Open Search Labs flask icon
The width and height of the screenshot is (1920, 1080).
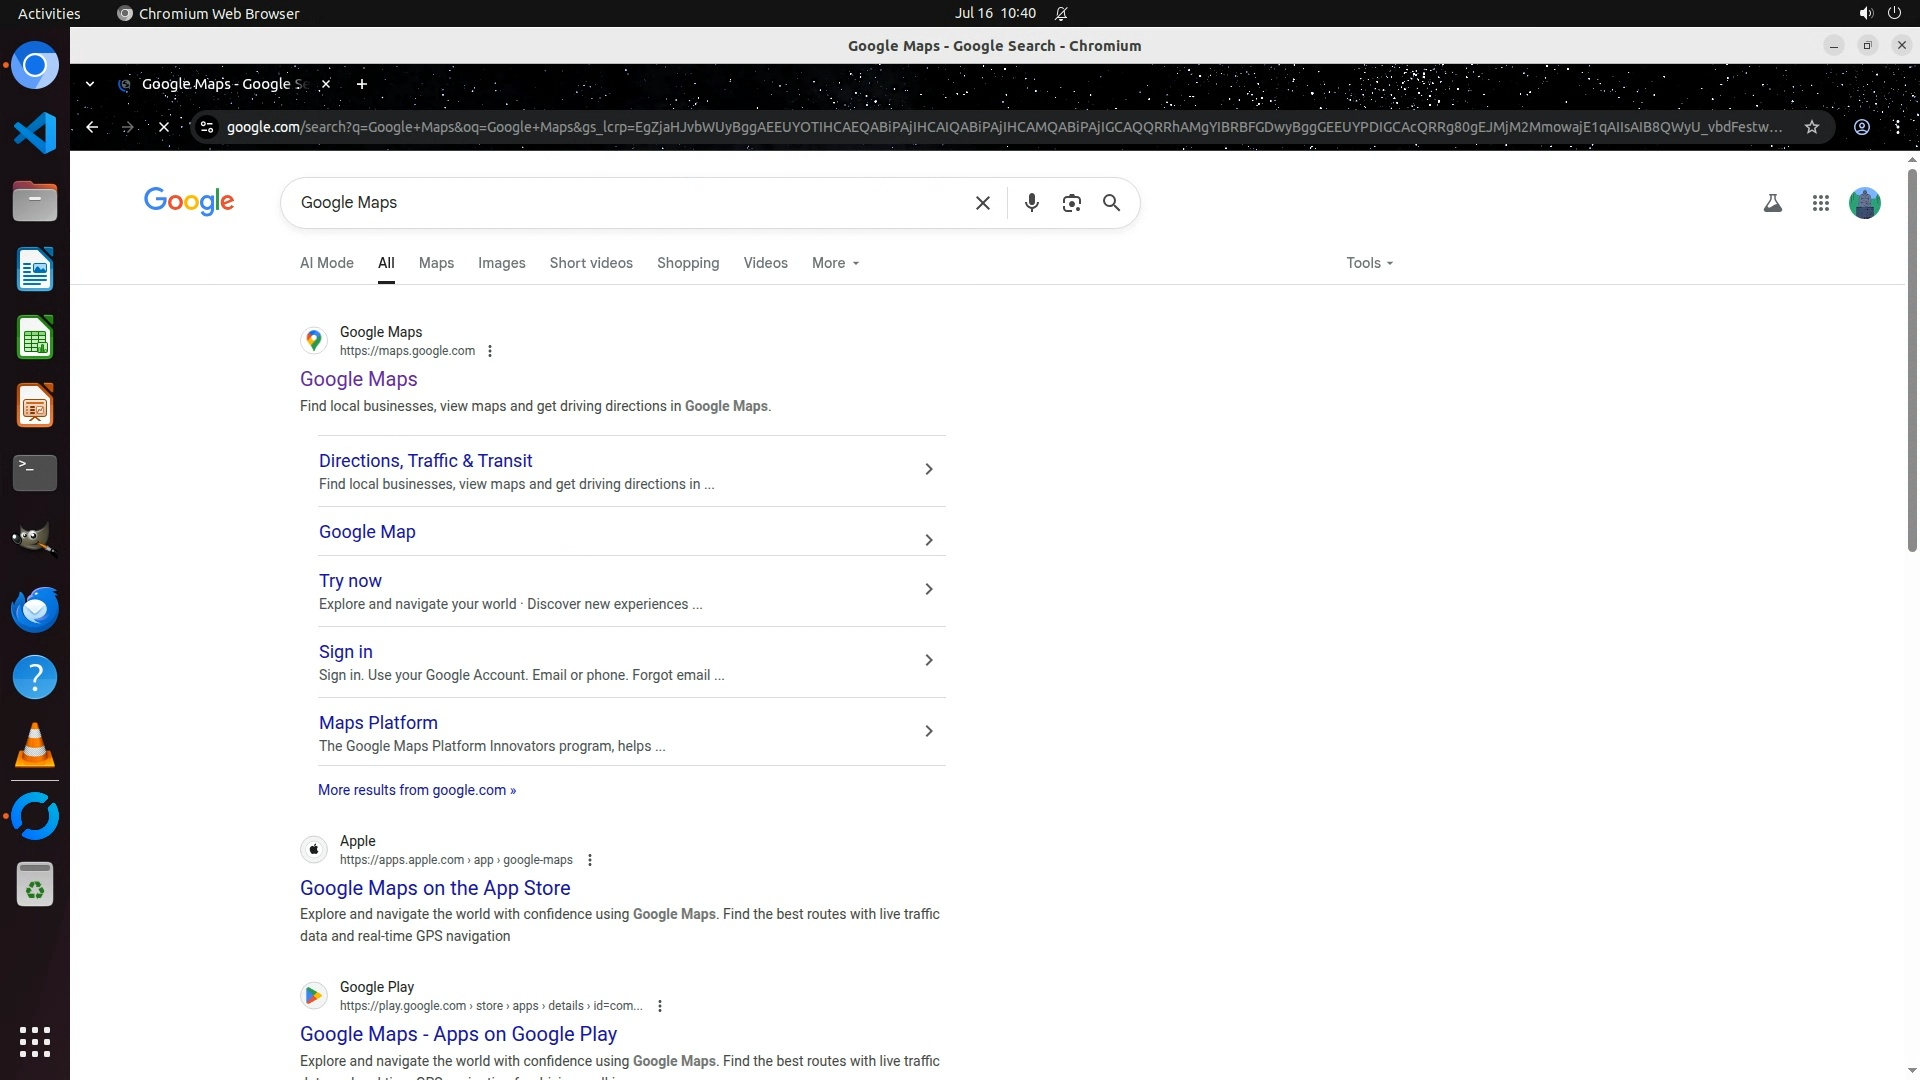coord(1772,203)
